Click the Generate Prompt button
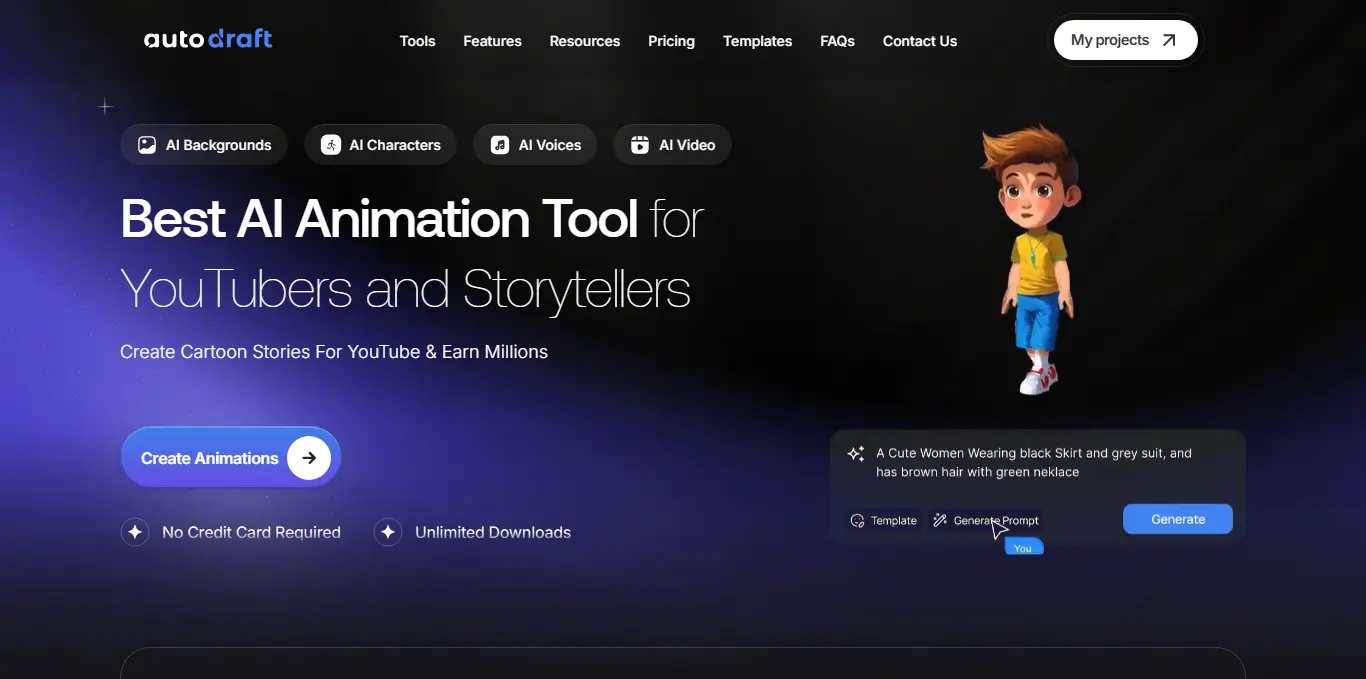The image size is (1366, 679). pyautogui.click(x=986, y=520)
